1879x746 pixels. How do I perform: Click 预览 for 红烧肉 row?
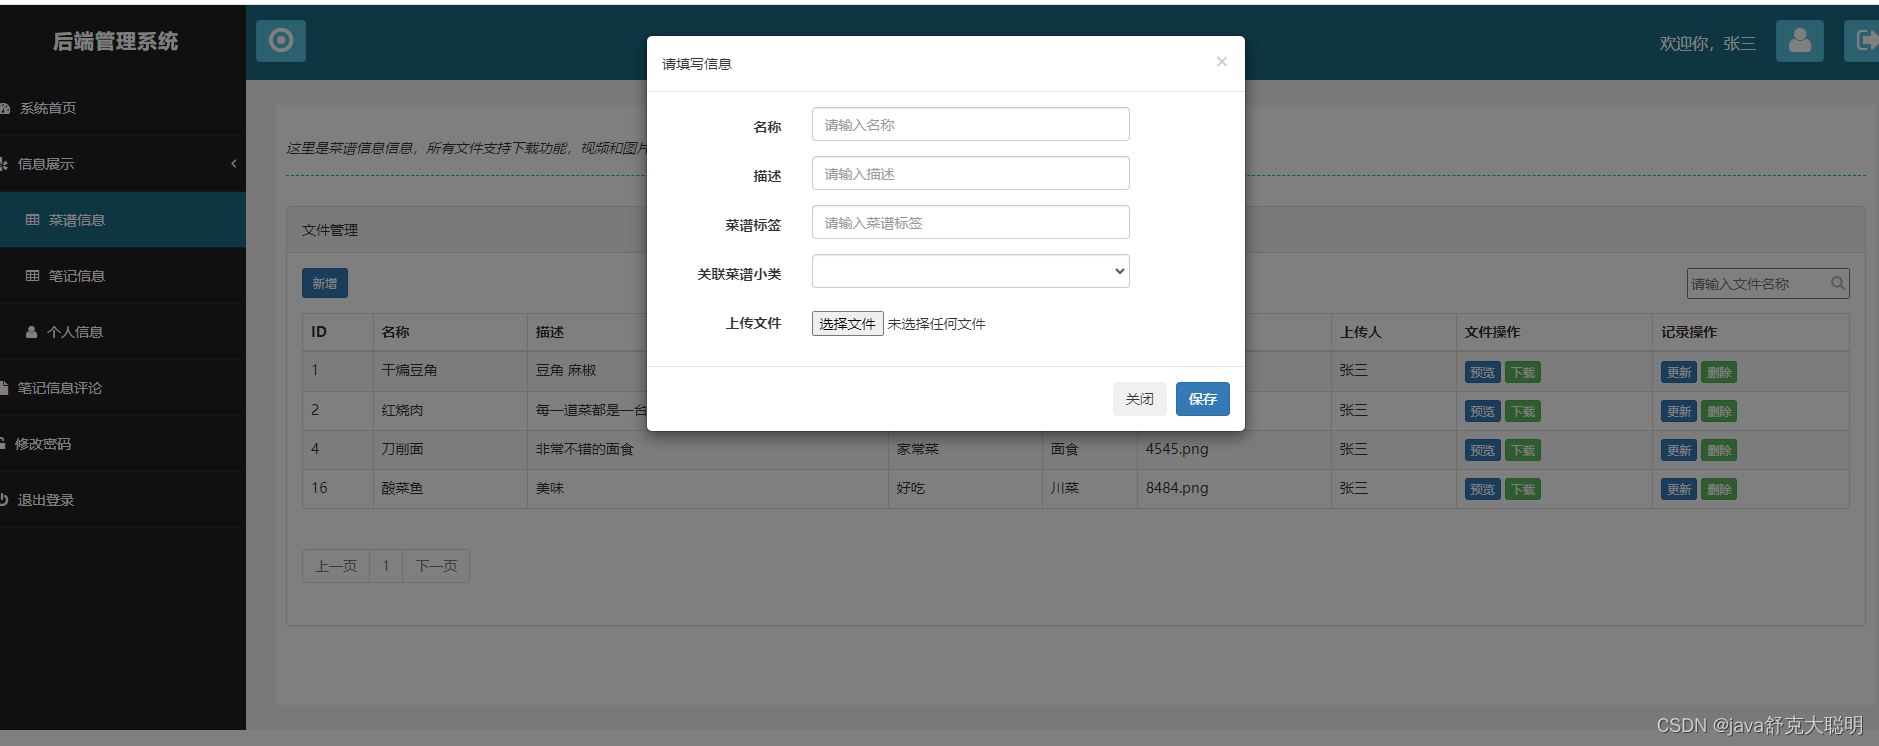click(x=1483, y=411)
